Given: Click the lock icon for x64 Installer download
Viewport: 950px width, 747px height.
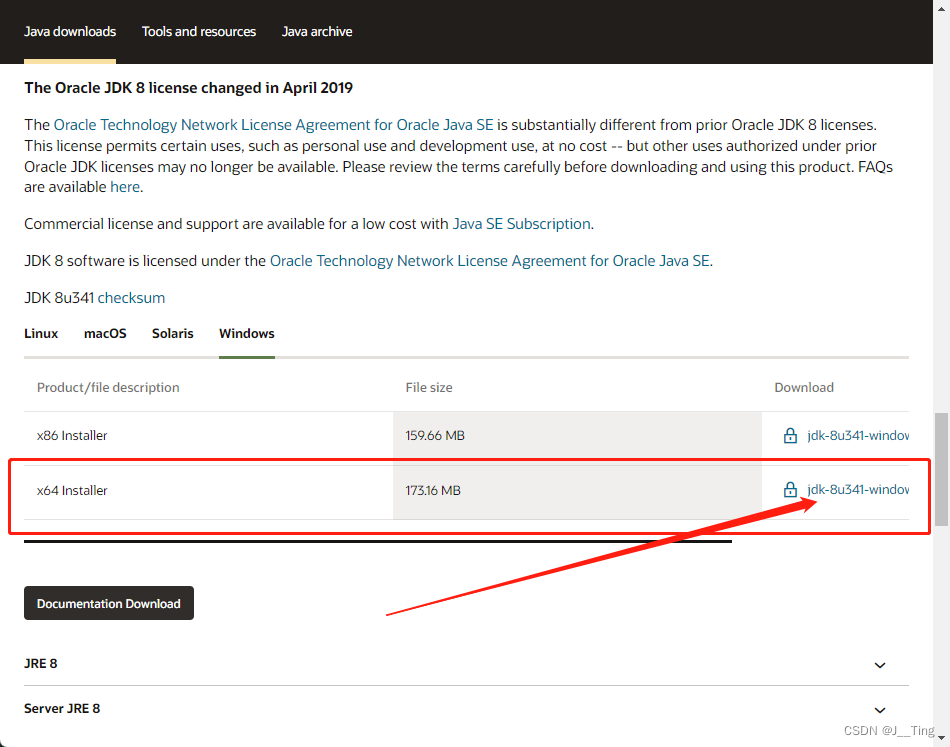Looking at the screenshot, I should coord(790,490).
